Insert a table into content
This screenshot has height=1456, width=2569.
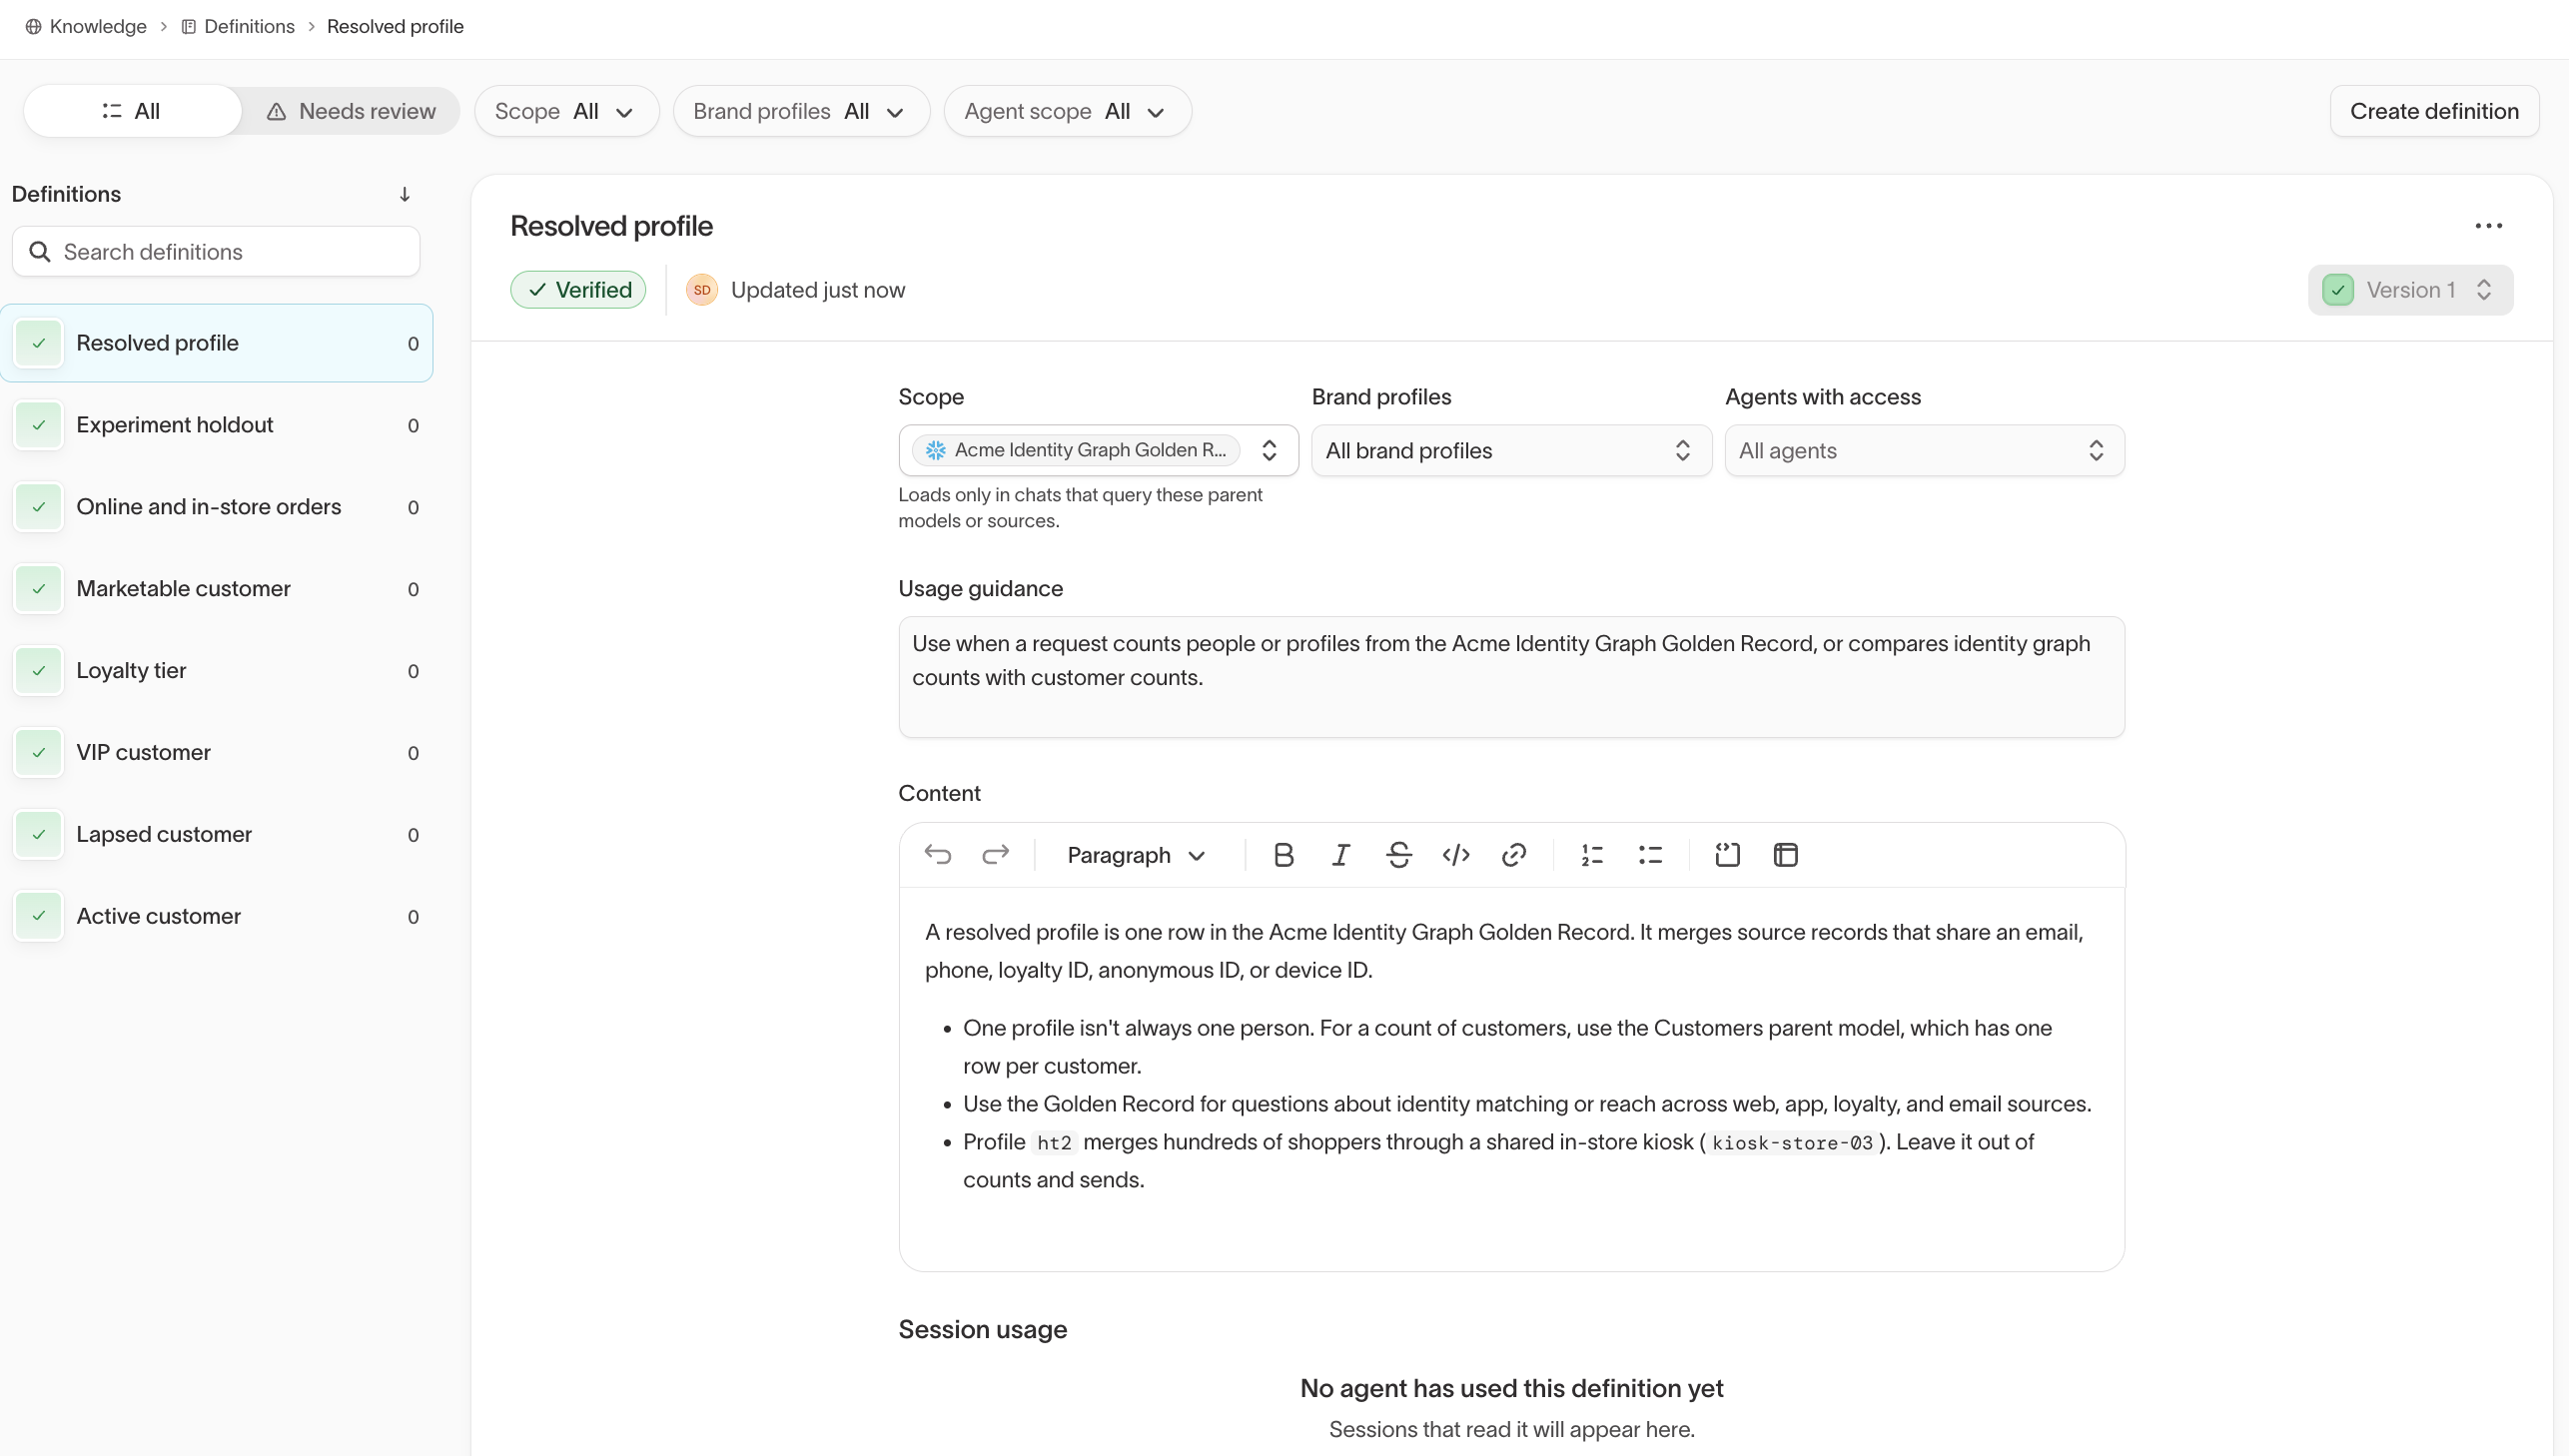pos(1785,855)
